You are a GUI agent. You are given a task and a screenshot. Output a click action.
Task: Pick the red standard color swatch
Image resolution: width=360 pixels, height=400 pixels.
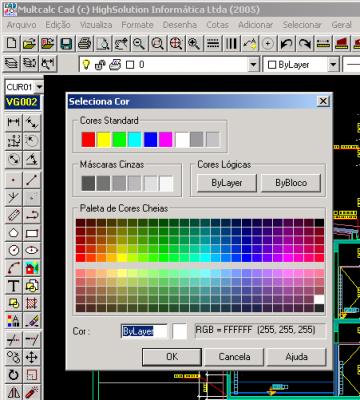88,139
